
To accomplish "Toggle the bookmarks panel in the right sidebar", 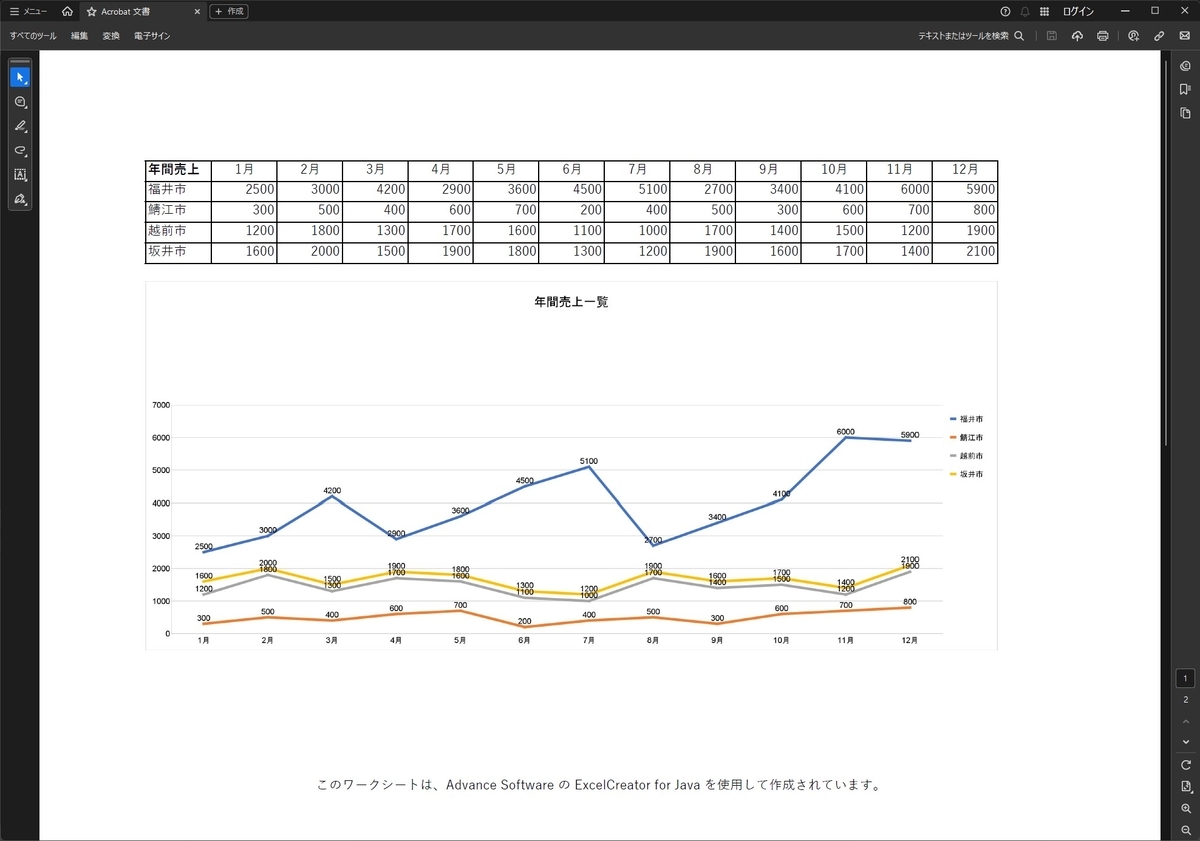I will pos(1185,89).
